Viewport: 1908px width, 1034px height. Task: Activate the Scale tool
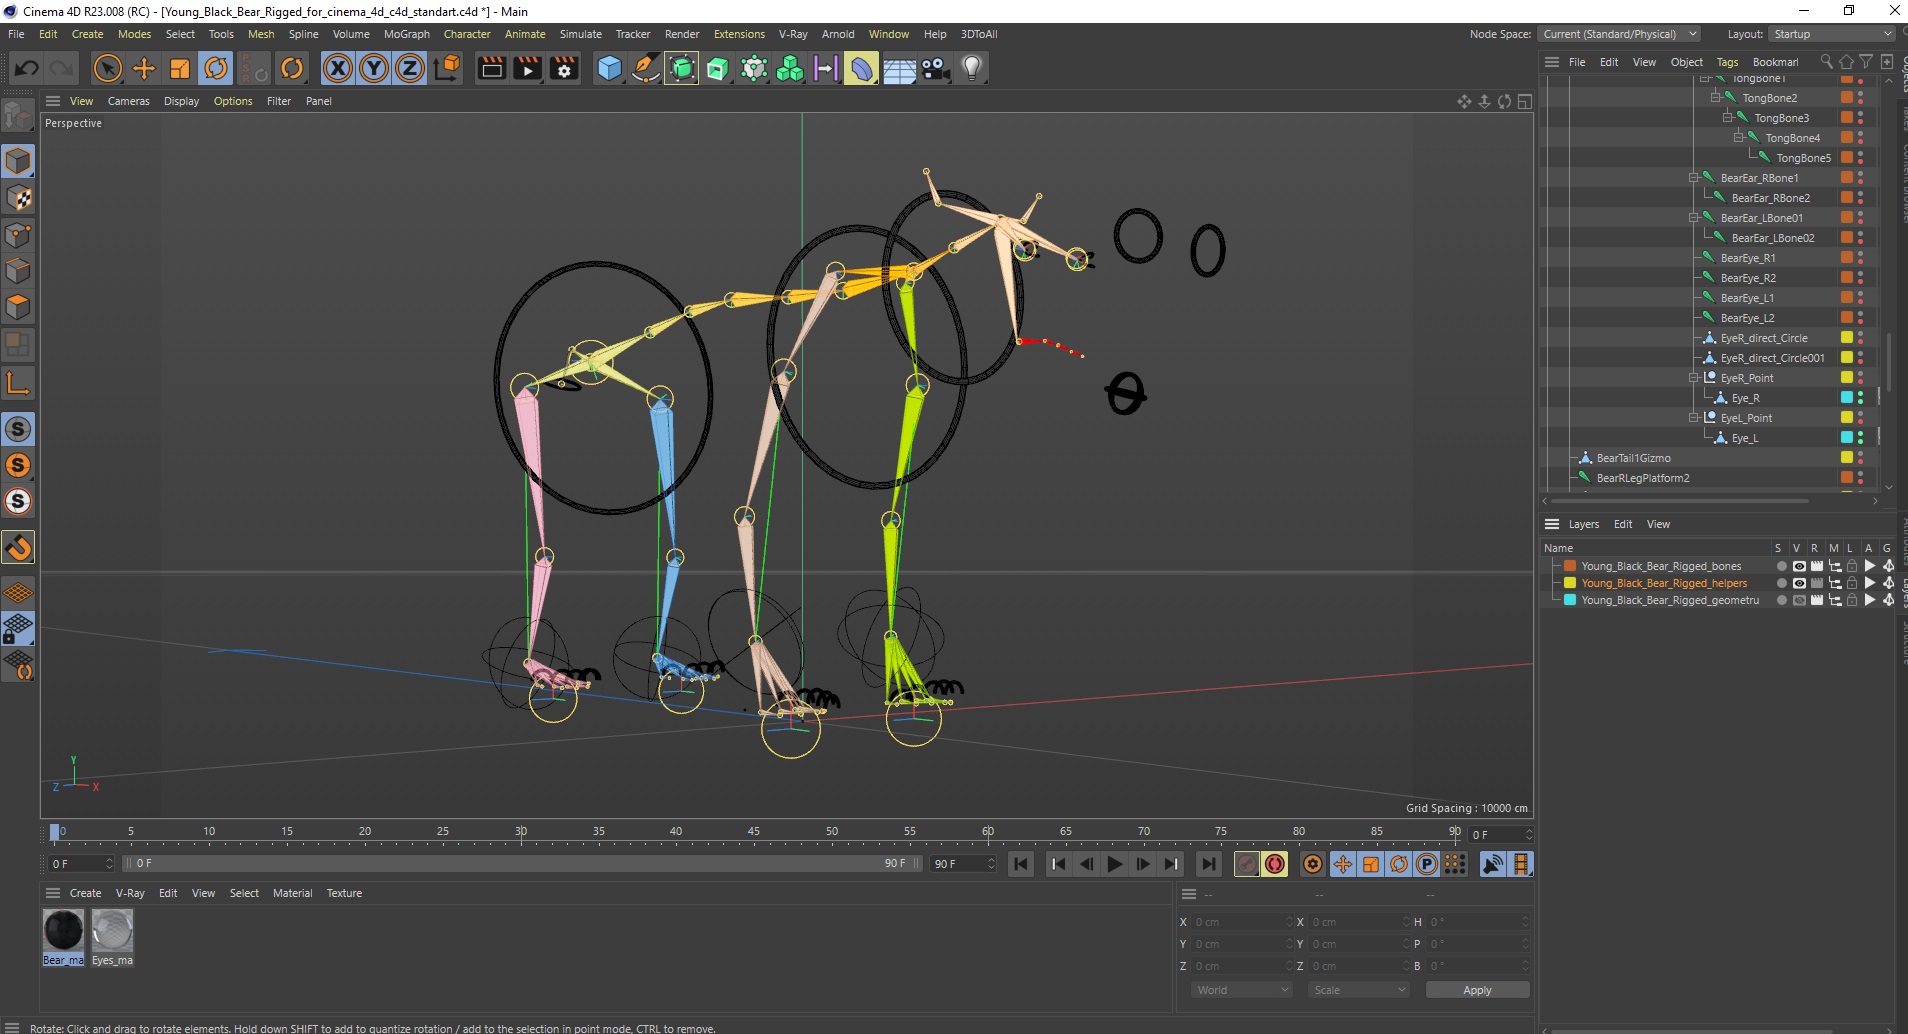point(180,68)
